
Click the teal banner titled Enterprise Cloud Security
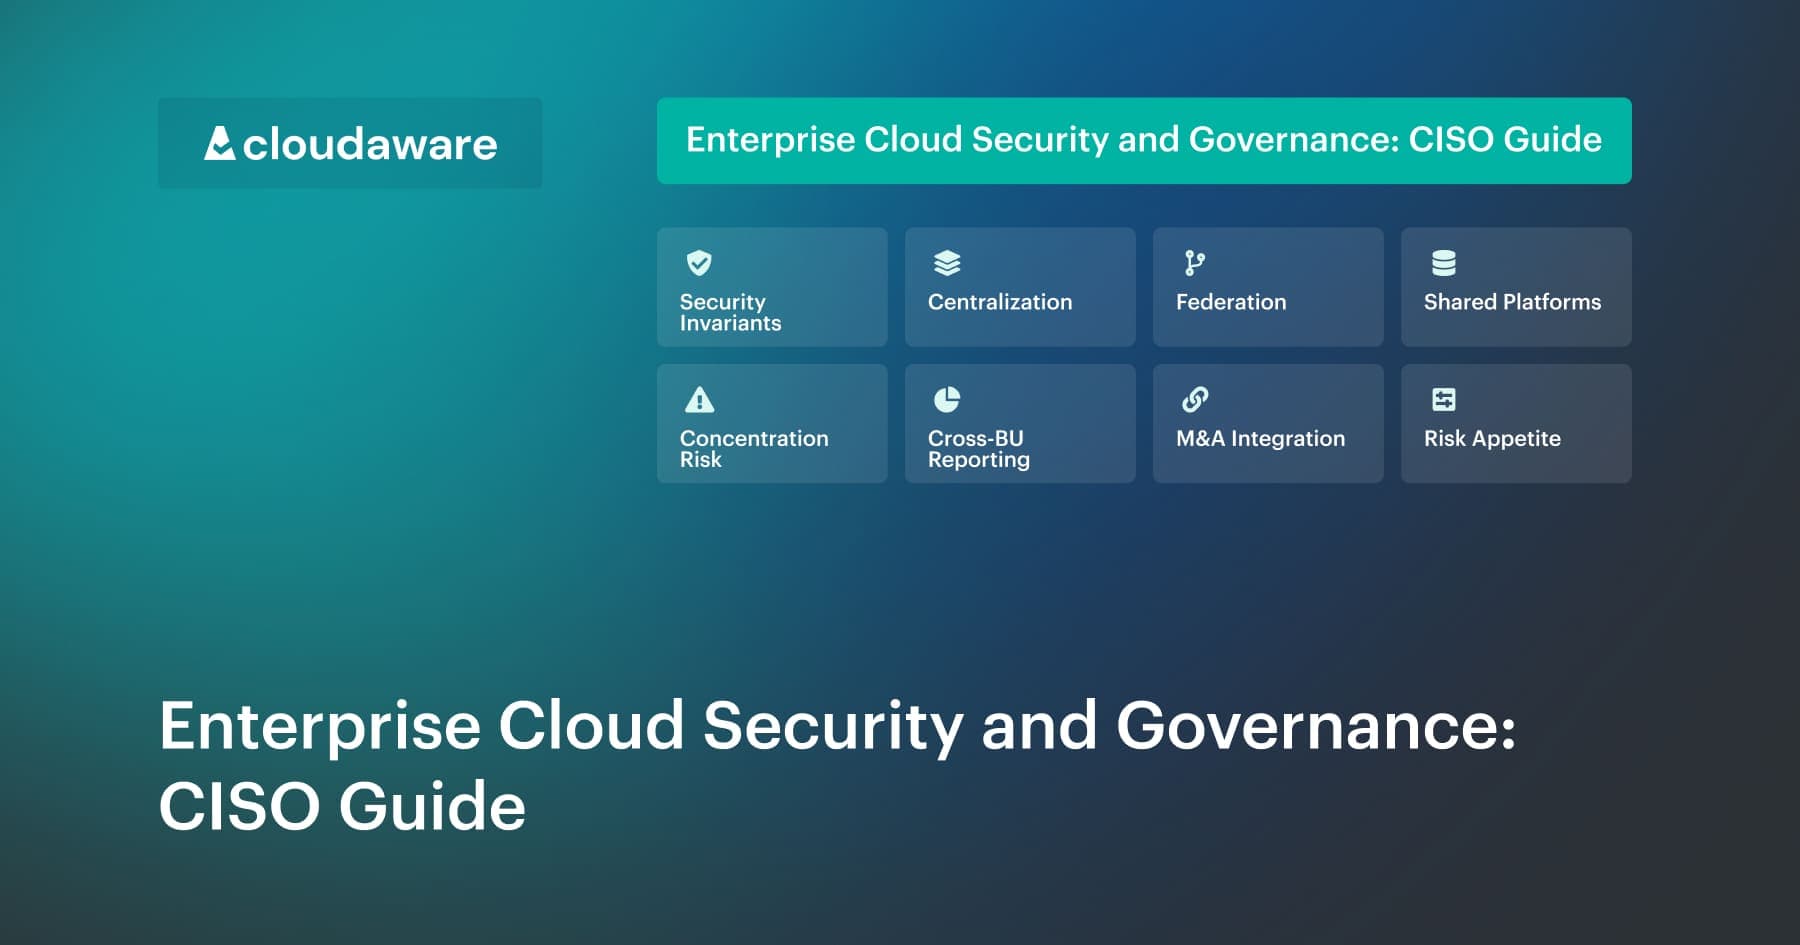tap(1144, 140)
